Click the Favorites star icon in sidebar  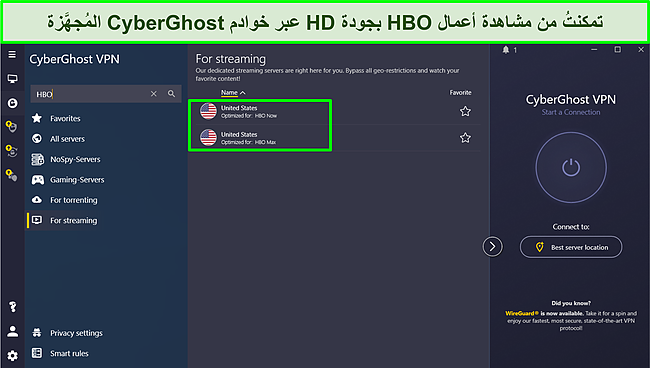[37, 118]
